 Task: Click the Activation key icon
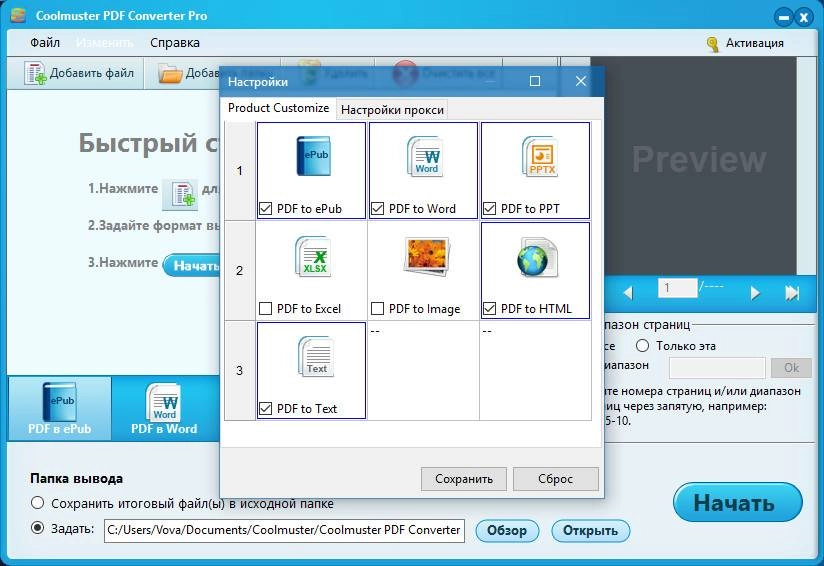tap(713, 44)
